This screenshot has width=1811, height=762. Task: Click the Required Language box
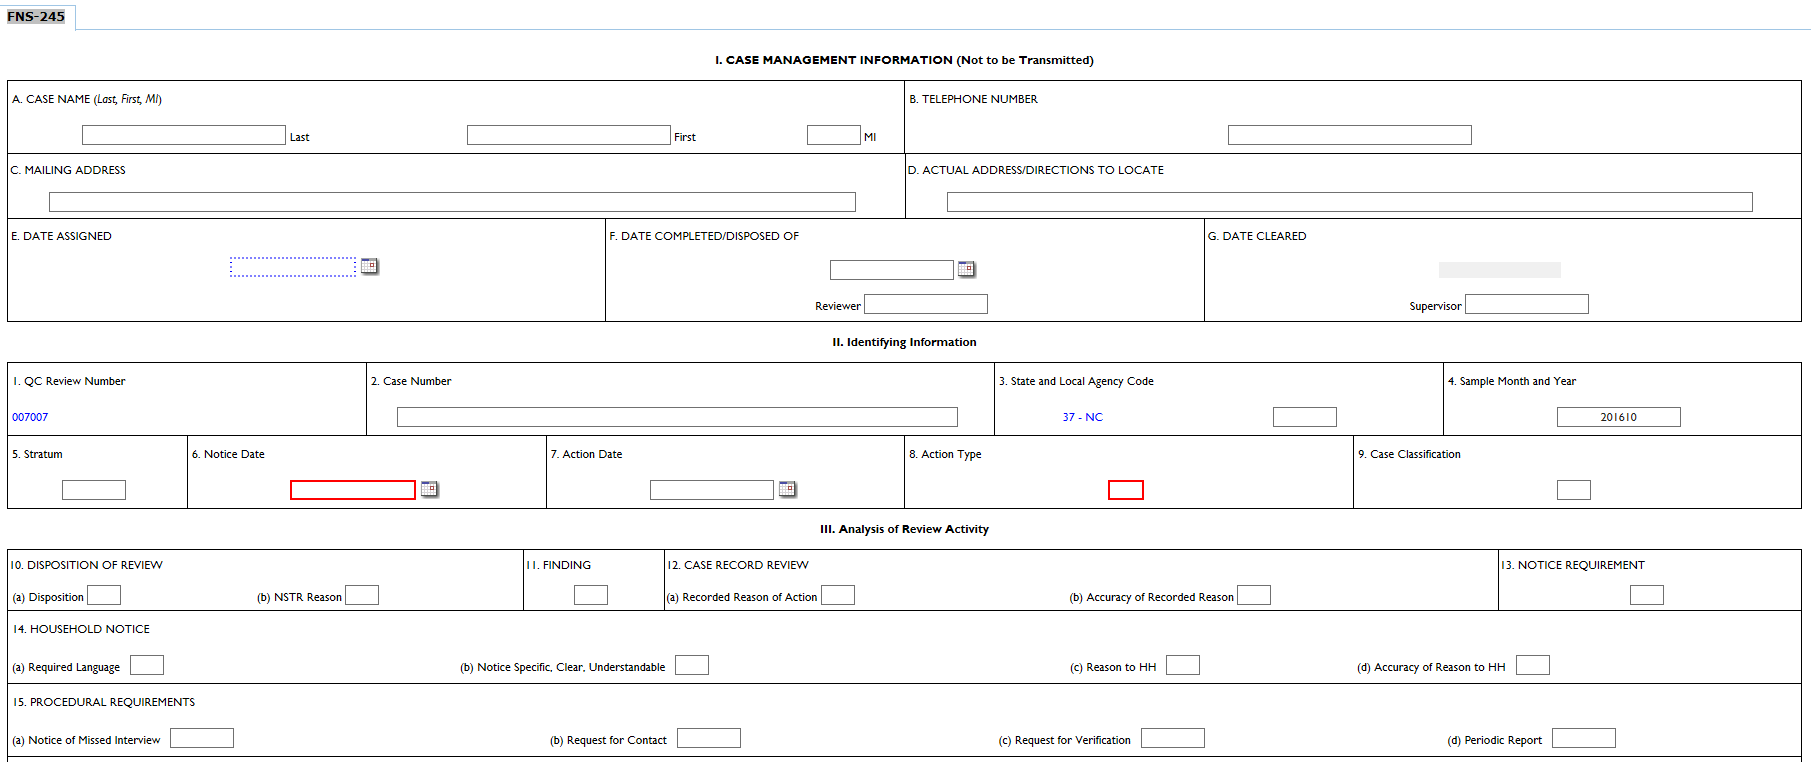(x=147, y=665)
